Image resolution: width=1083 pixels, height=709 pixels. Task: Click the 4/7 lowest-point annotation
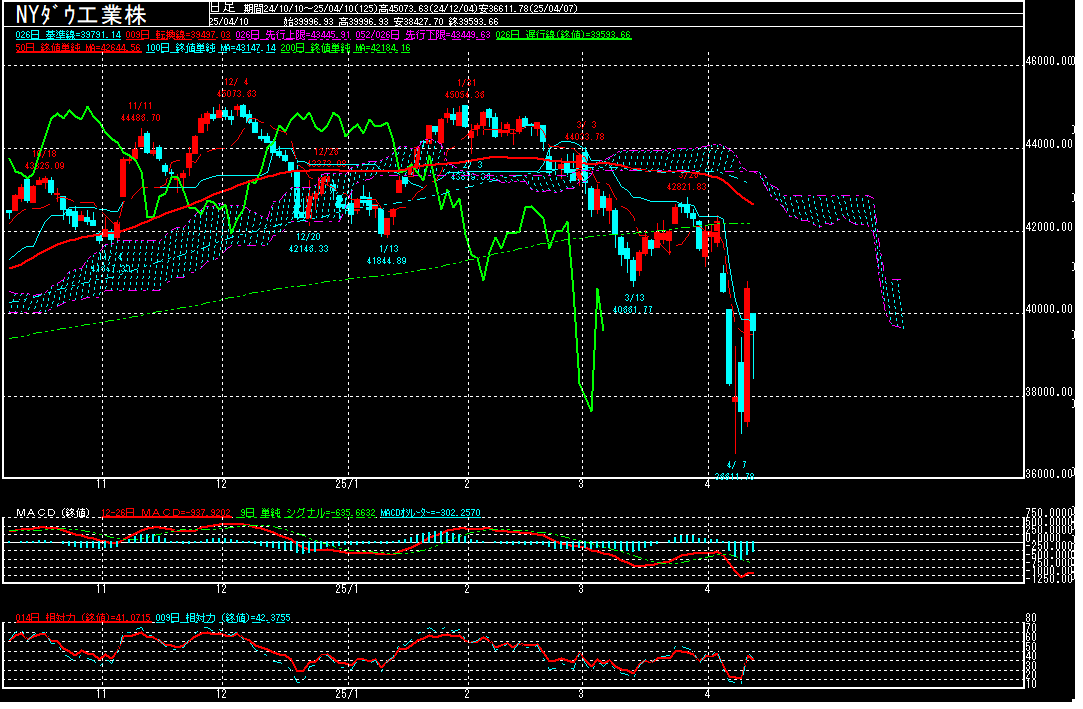coord(734,471)
